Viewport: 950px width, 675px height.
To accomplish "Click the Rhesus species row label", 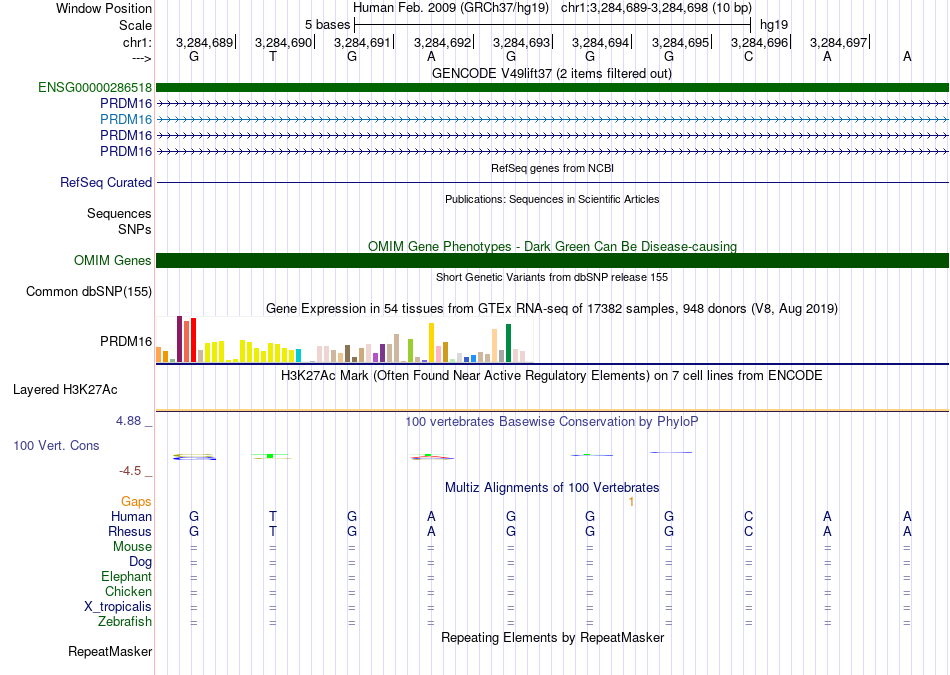I will click(130, 531).
